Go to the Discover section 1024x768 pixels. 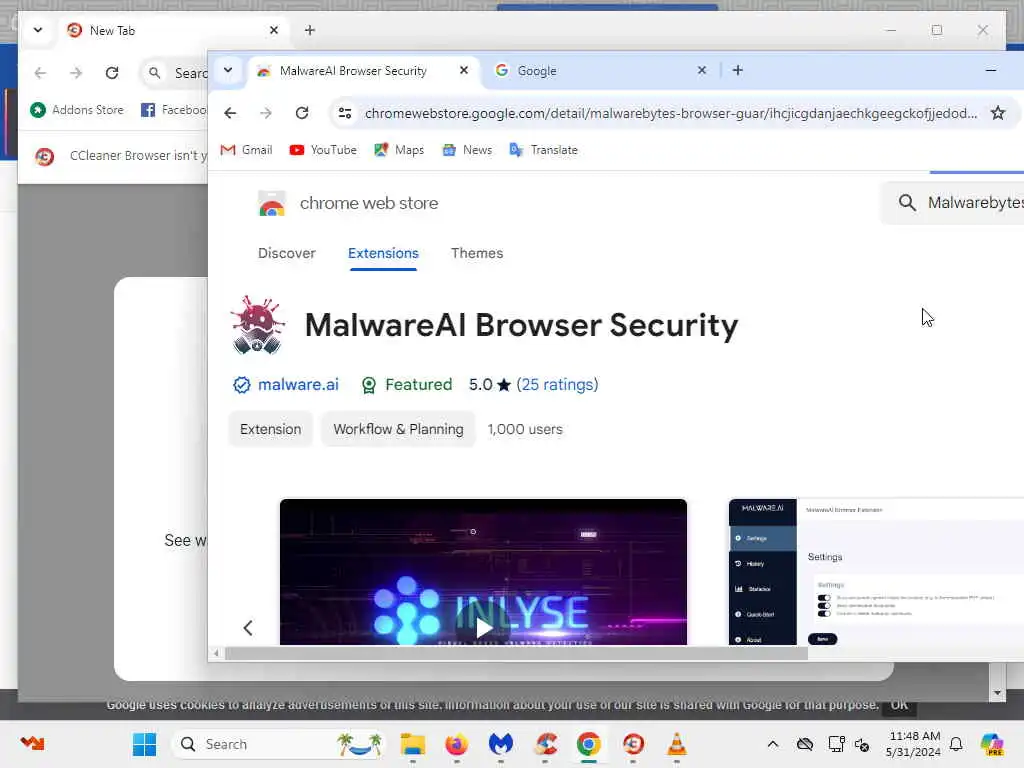pos(287,253)
